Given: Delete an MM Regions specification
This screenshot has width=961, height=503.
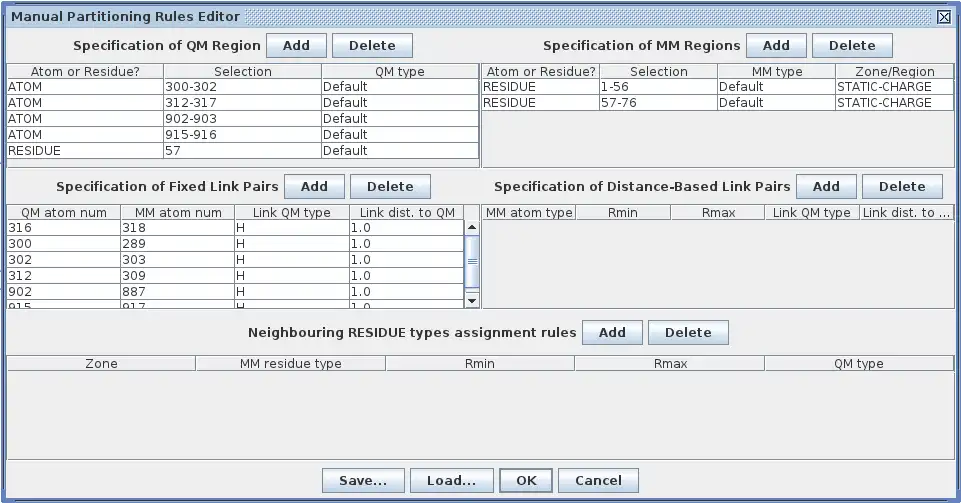Looking at the screenshot, I should click(852, 45).
